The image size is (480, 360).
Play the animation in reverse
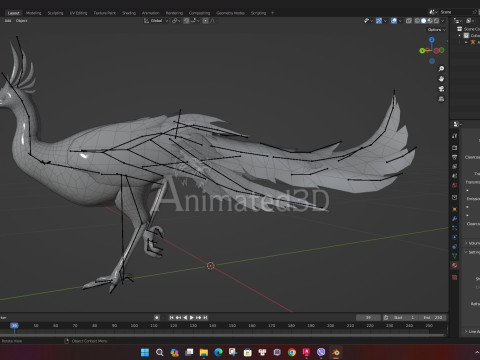(x=185, y=318)
